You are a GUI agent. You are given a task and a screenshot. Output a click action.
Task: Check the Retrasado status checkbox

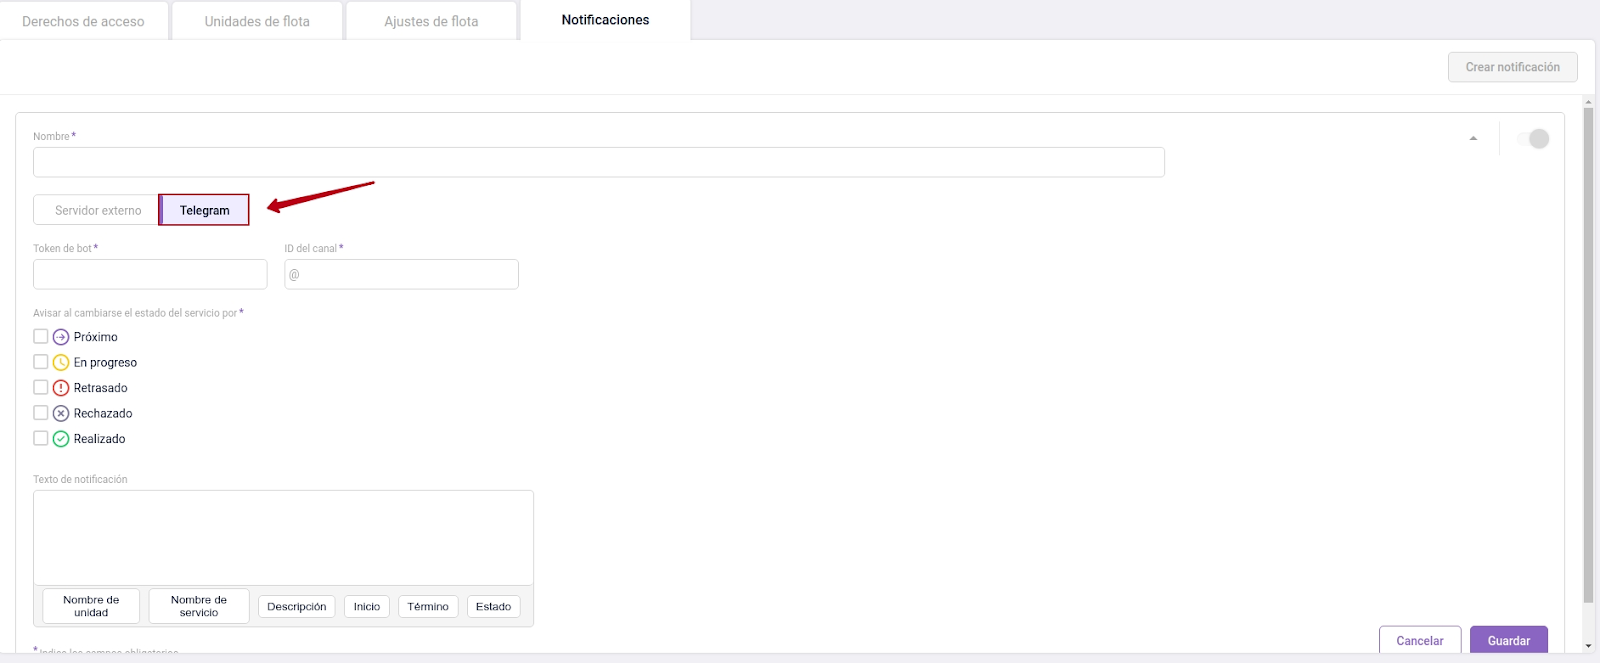pyautogui.click(x=41, y=388)
